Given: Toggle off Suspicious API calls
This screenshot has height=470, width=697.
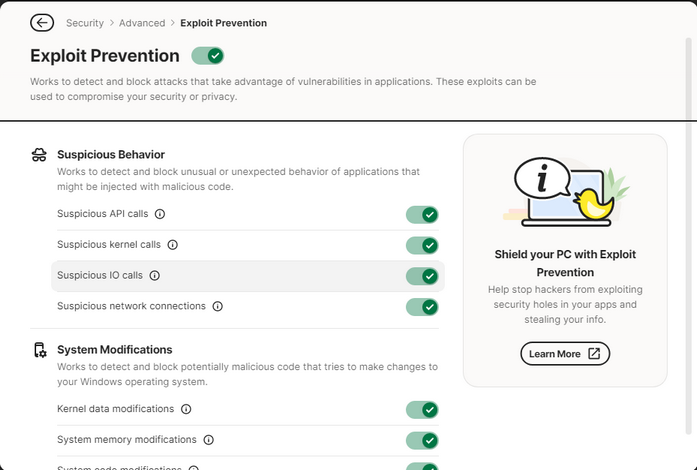Looking at the screenshot, I should point(422,215).
